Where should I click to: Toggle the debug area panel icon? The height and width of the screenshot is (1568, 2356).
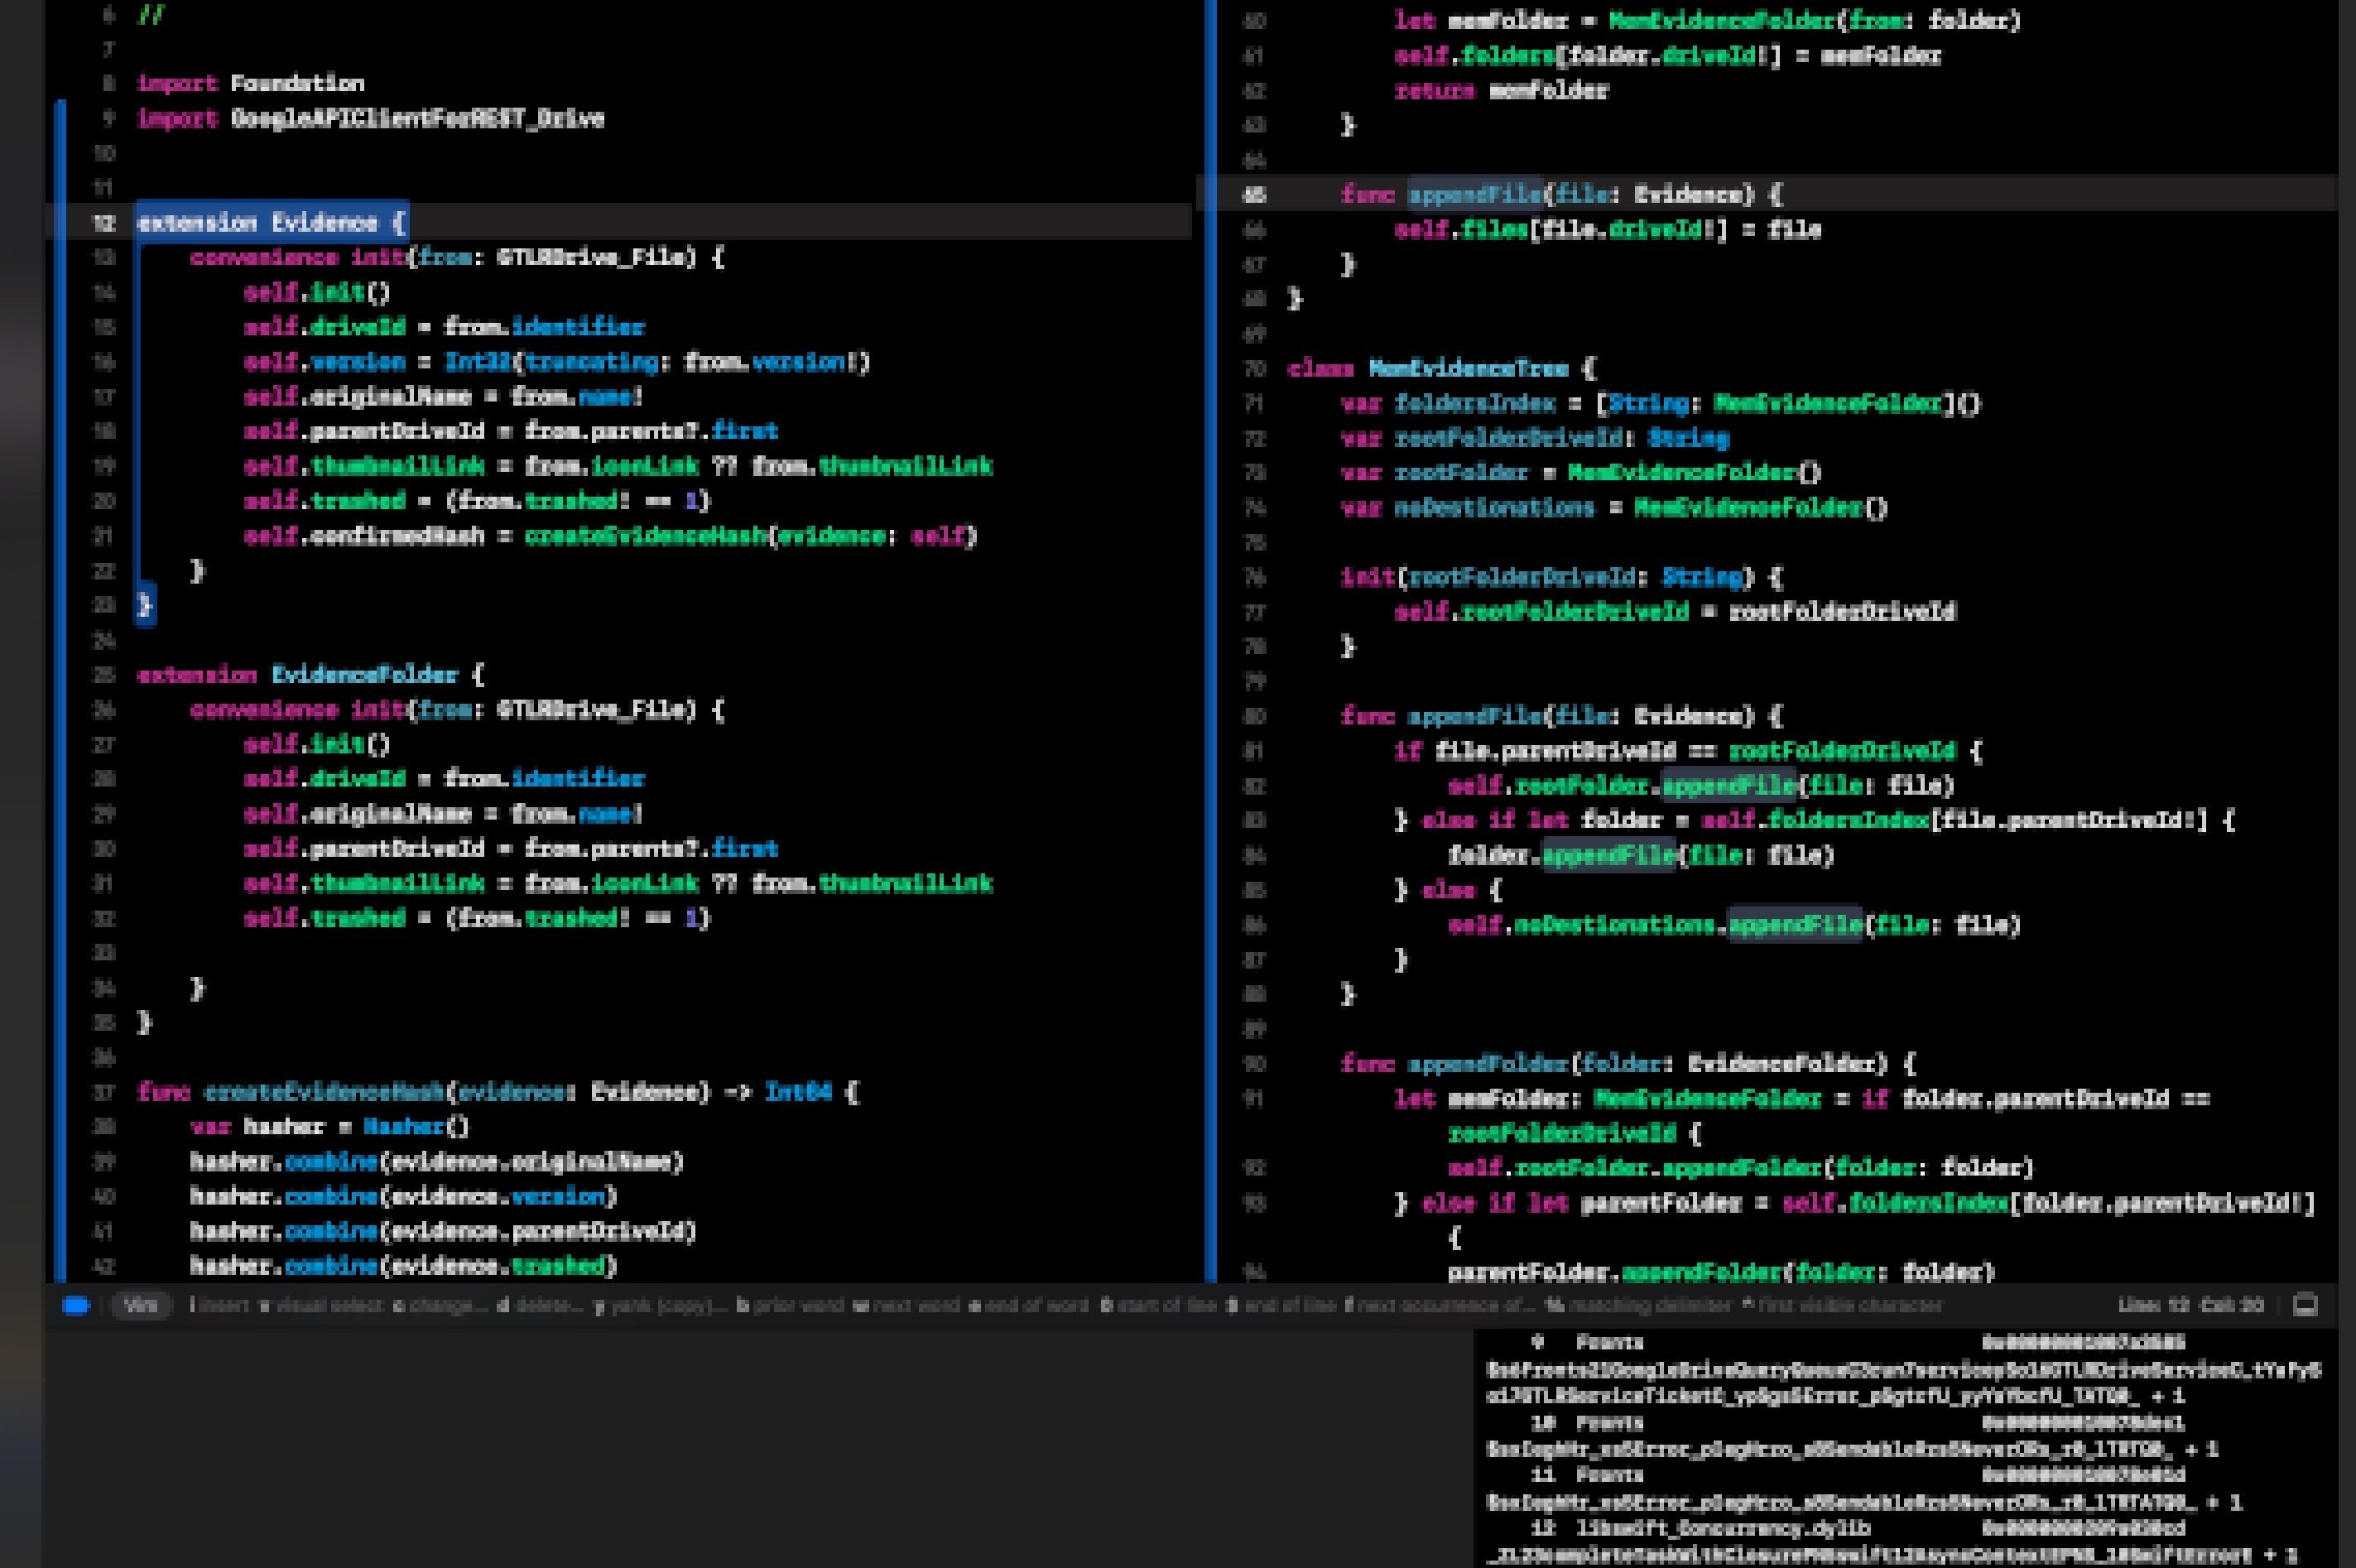(2305, 1305)
